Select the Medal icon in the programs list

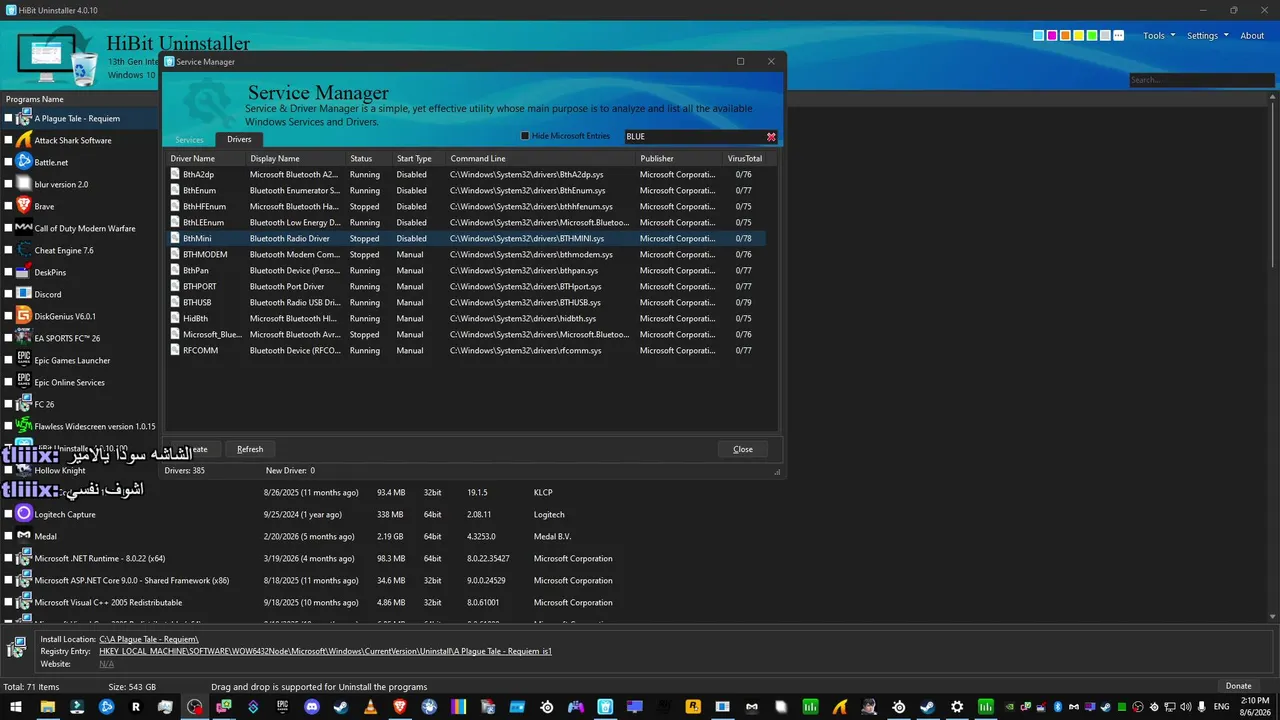[24, 536]
